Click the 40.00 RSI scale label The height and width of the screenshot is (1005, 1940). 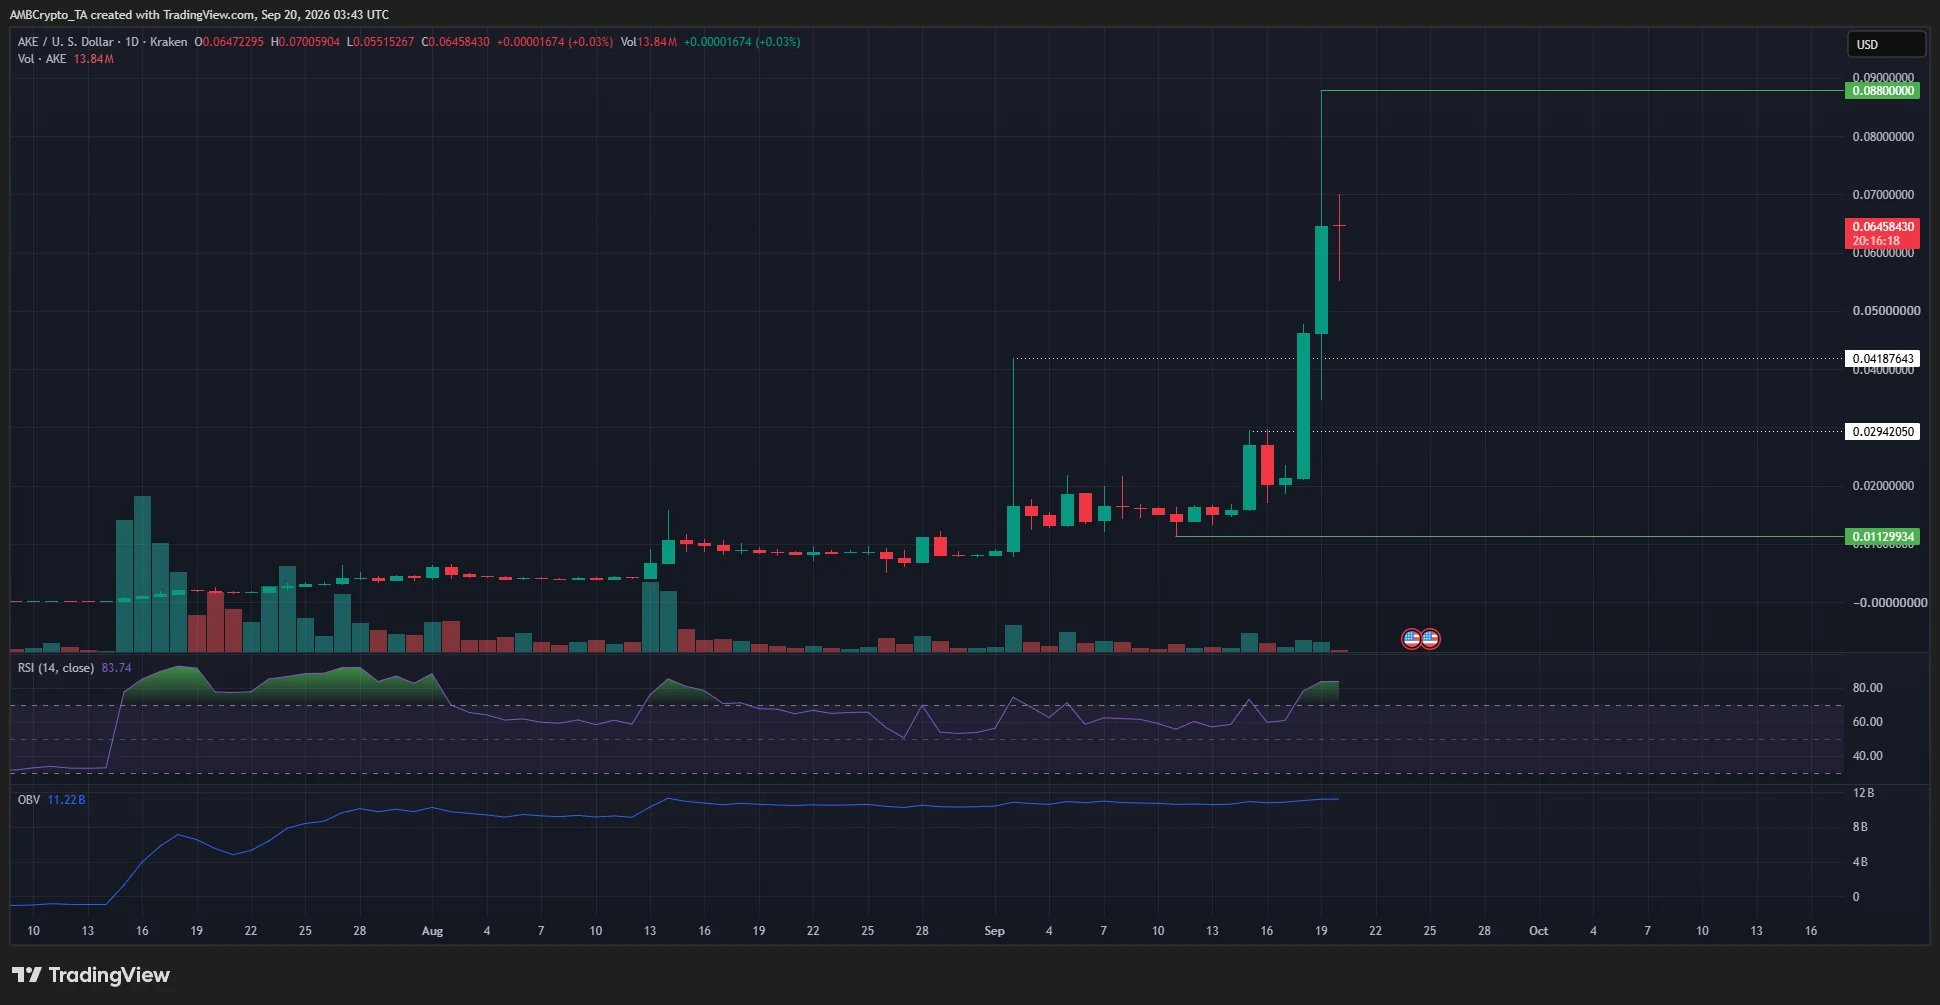click(x=1867, y=756)
